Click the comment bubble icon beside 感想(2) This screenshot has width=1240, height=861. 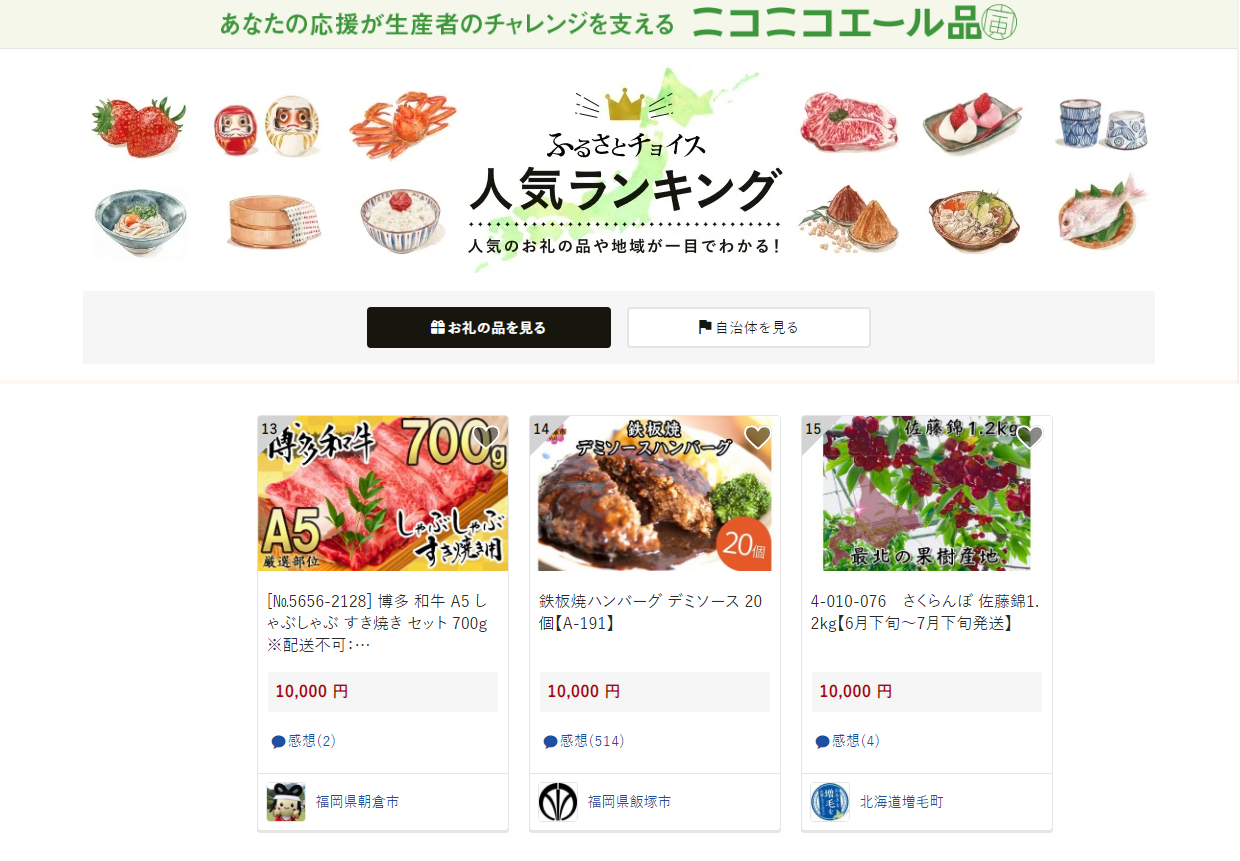tap(279, 742)
